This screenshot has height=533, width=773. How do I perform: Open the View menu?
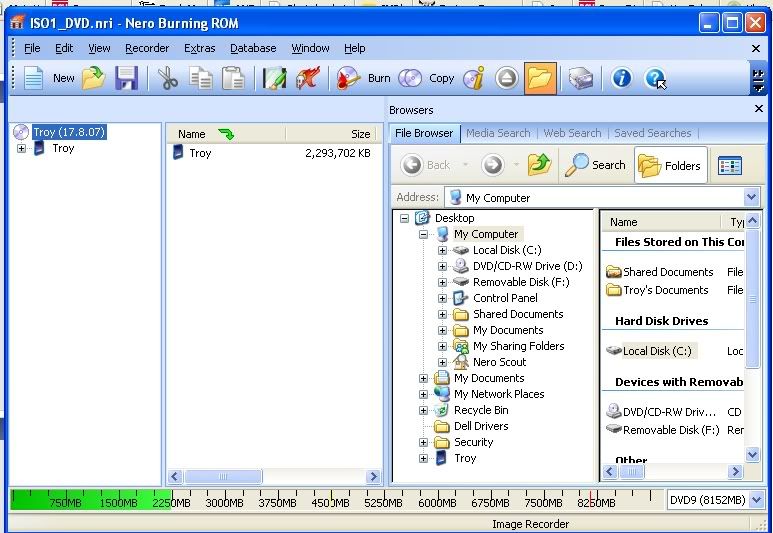click(99, 48)
